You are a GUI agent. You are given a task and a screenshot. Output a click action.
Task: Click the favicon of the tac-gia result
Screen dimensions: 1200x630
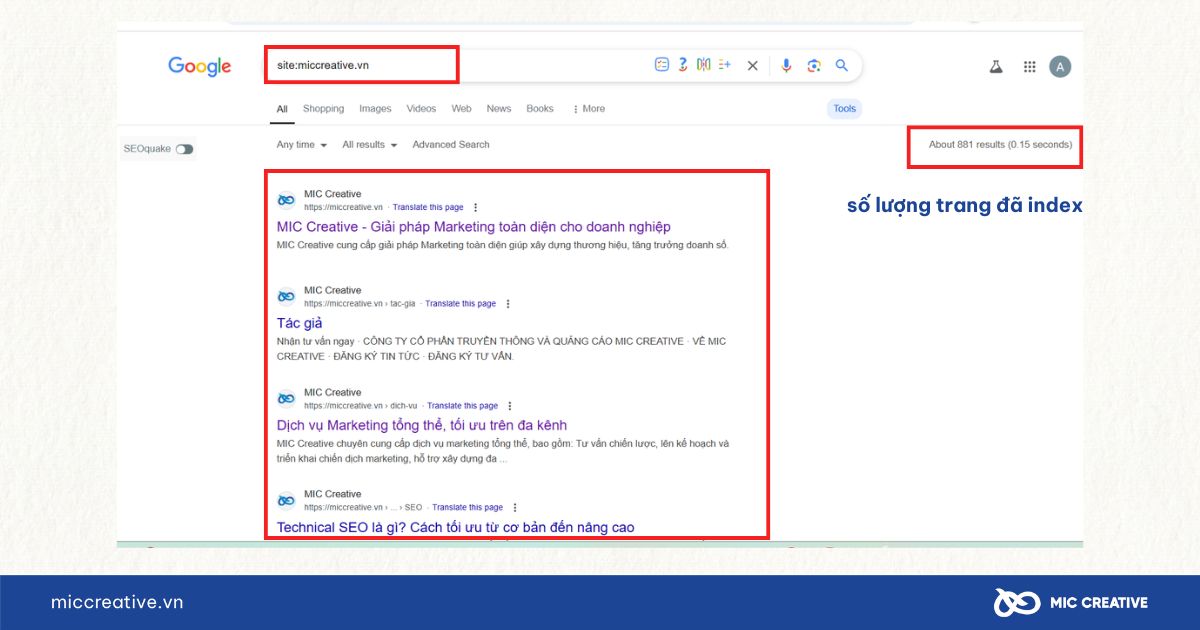coord(286,296)
